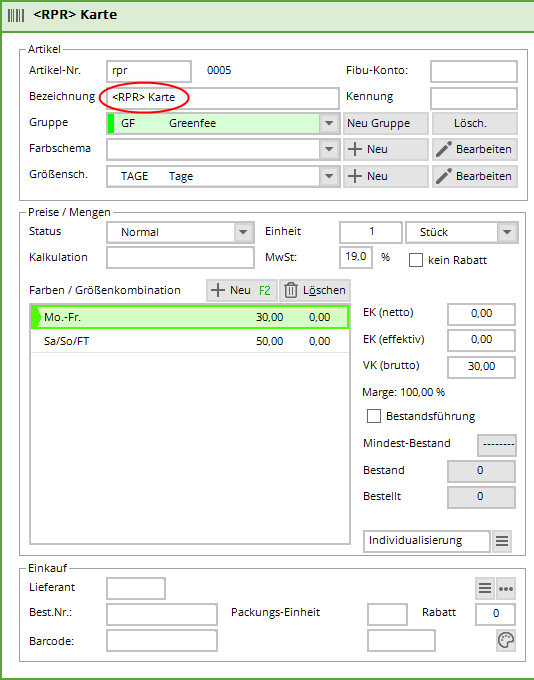This screenshot has height=680, width=534.
Task: Click the menu icon beside Individualisierung
Action: pyautogui.click(x=502, y=541)
